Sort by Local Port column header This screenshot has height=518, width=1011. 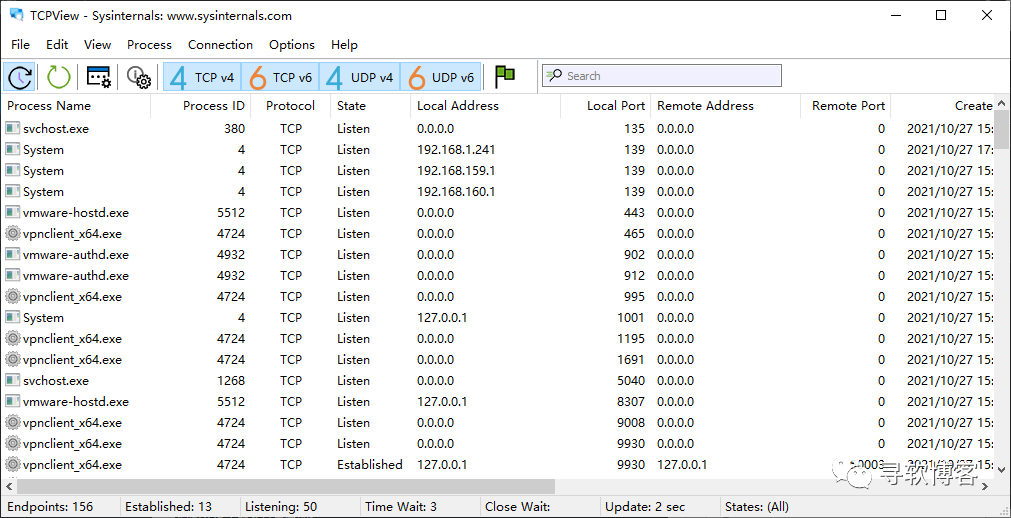coord(605,106)
